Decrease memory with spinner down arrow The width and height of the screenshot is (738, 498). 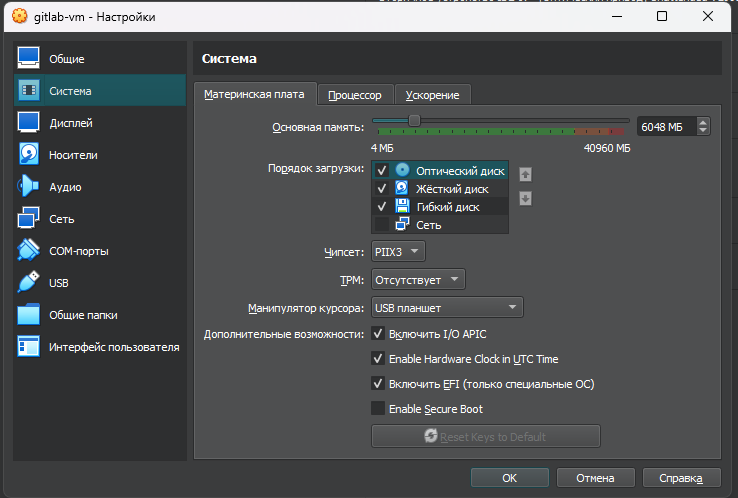click(x=703, y=130)
